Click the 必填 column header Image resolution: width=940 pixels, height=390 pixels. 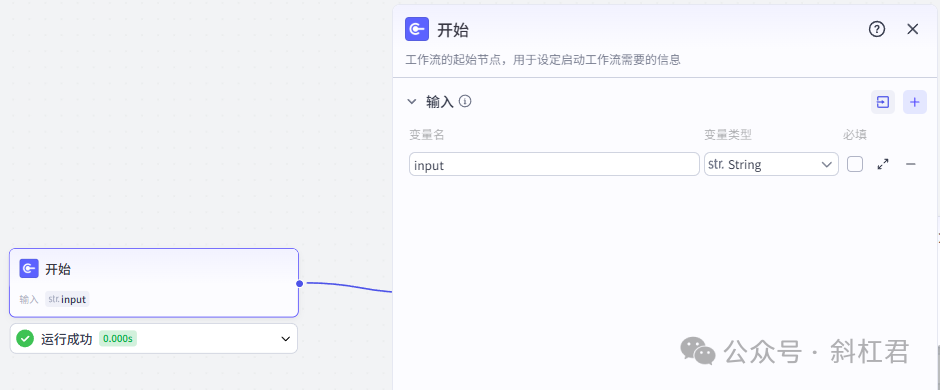click(855, 135)
